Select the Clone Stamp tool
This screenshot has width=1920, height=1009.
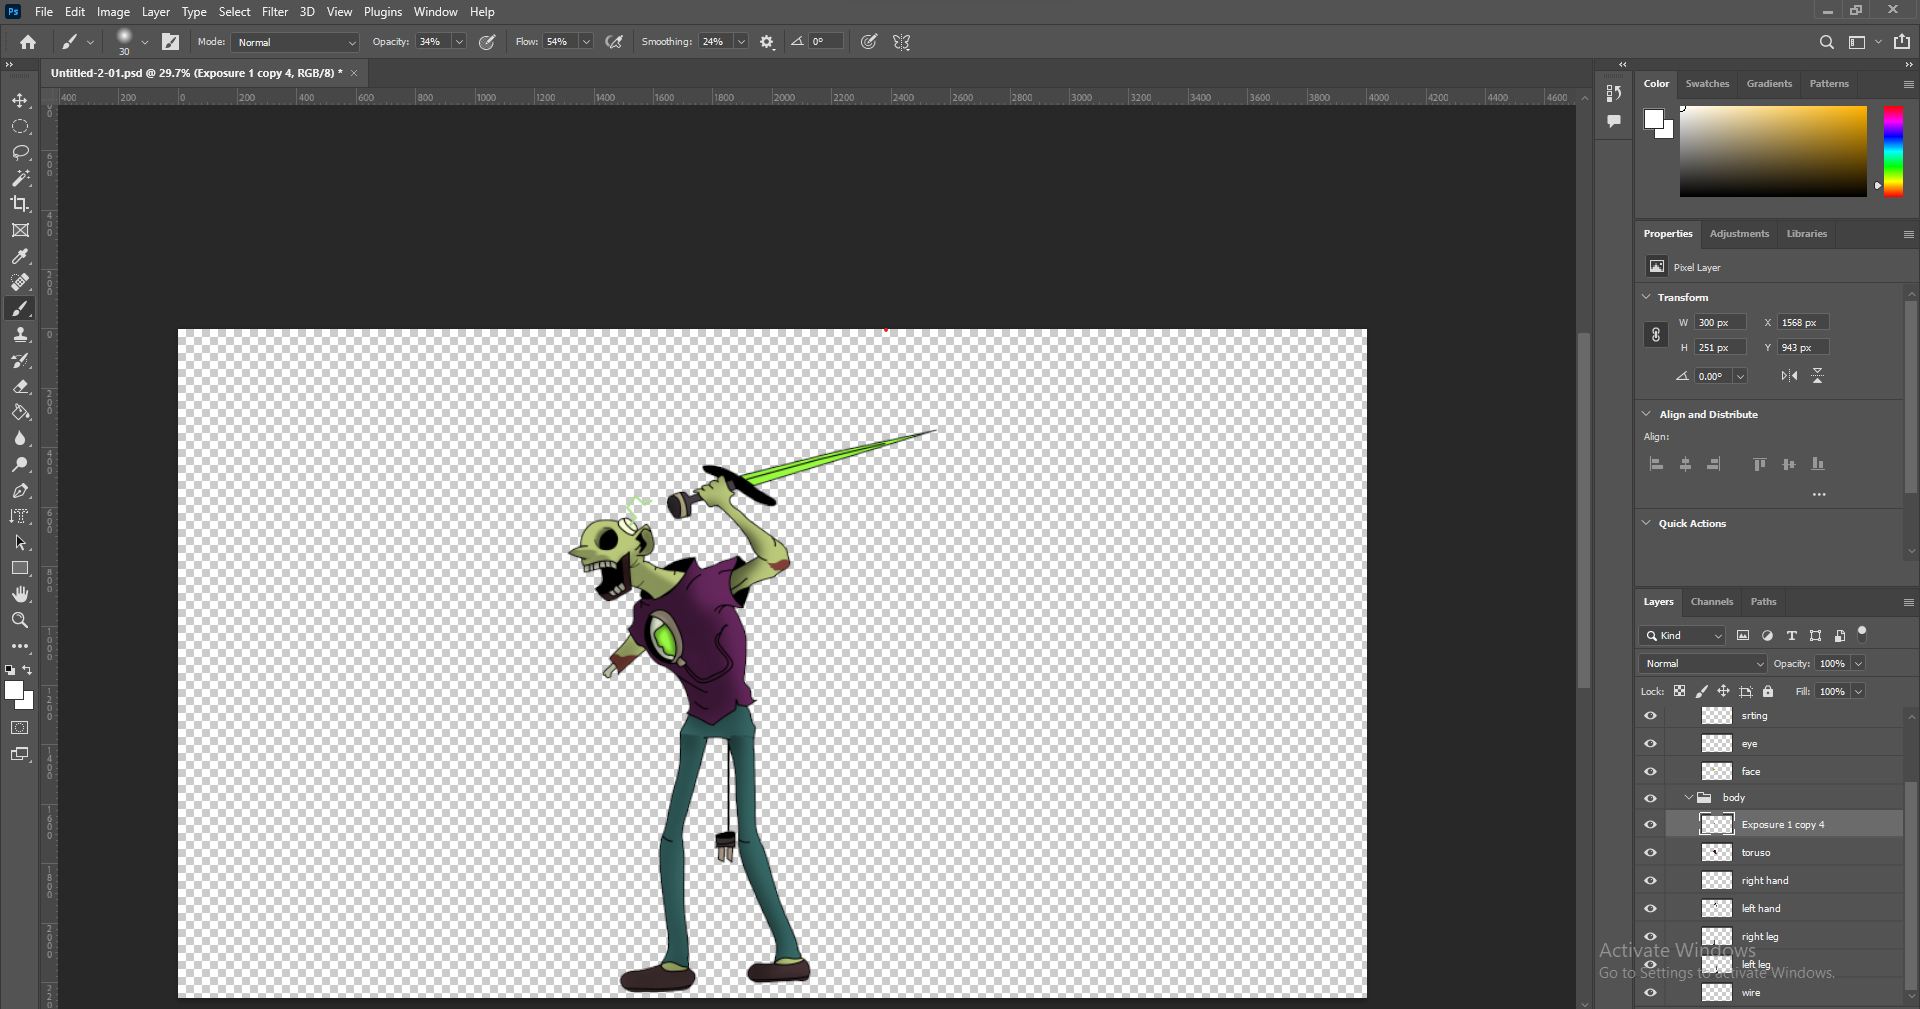20,334
